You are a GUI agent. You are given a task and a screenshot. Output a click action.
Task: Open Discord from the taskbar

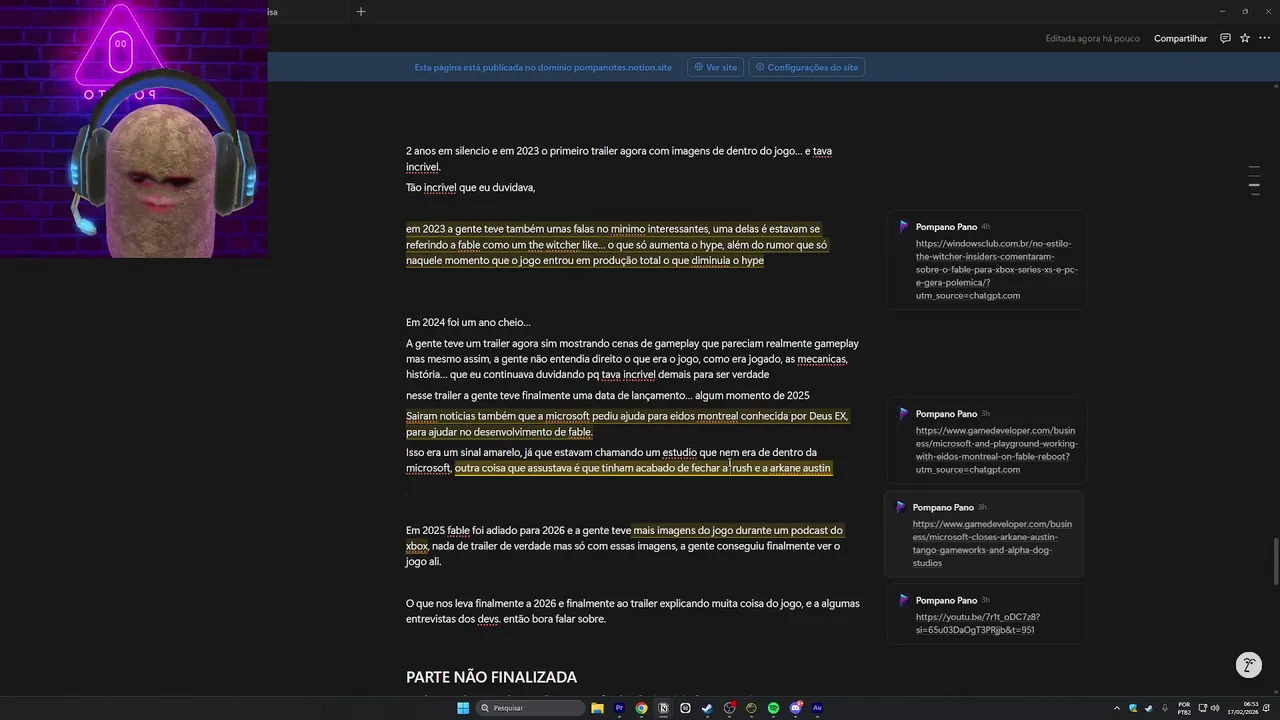click(x=795, y=708)
